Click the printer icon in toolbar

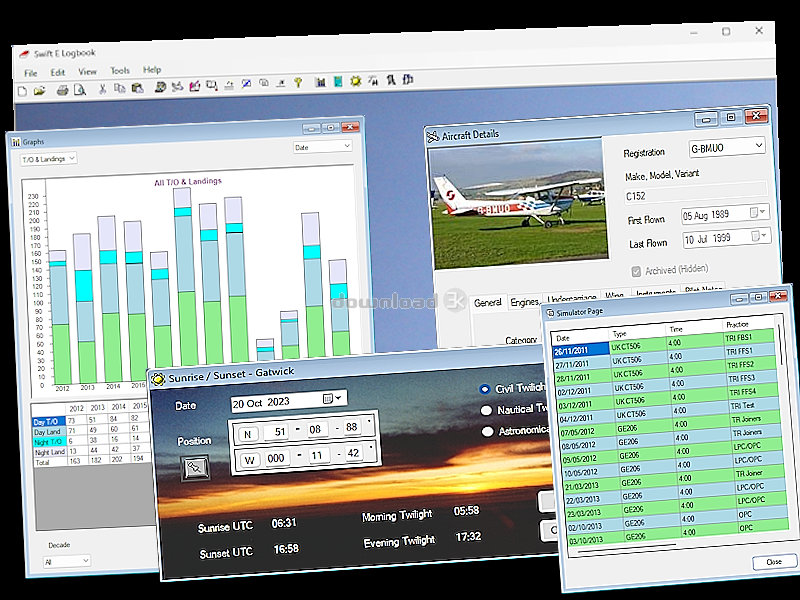(x=62, y=90)
